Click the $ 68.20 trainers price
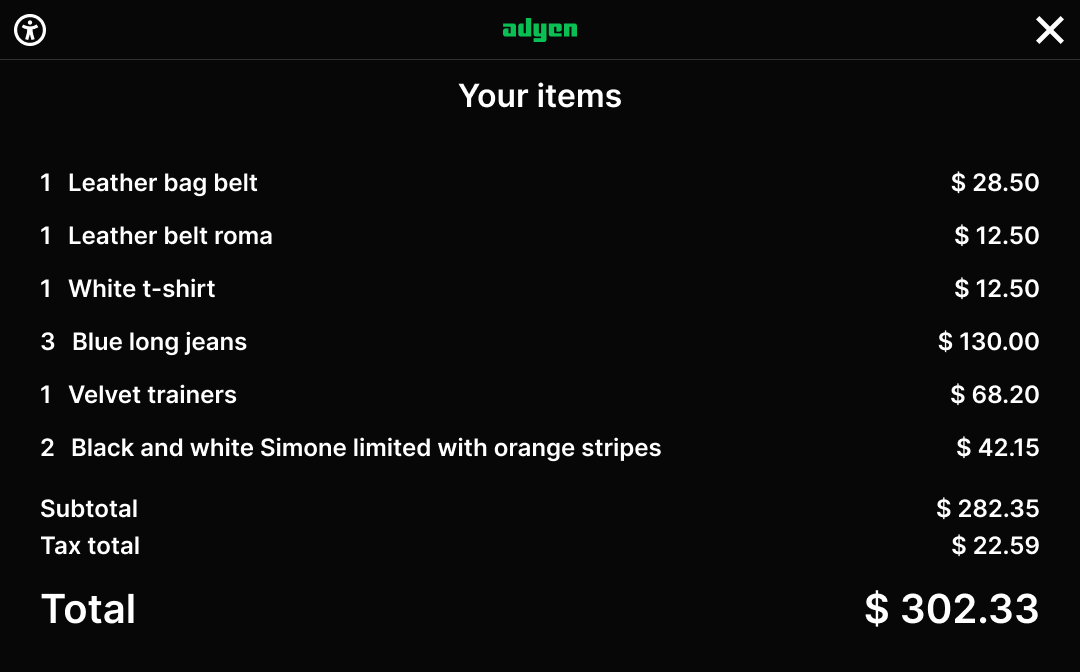The width and height of the screenshot is (1080, 672). pyautogui.click(x=995, y=395)
